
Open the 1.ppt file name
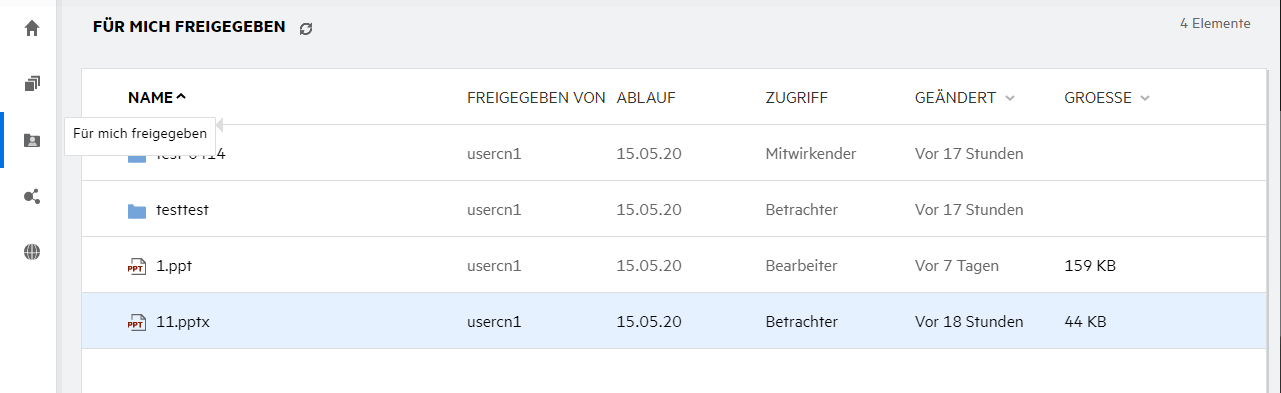pyautogui.click(x=174, y=266)
